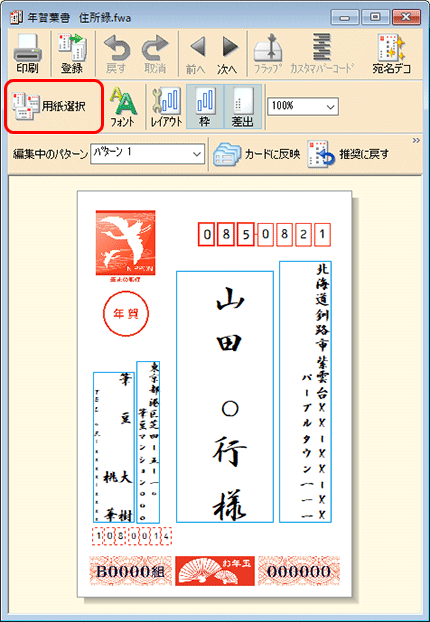
Task: Click the フラップ flap icon
Action: click(x=268, y=54)
